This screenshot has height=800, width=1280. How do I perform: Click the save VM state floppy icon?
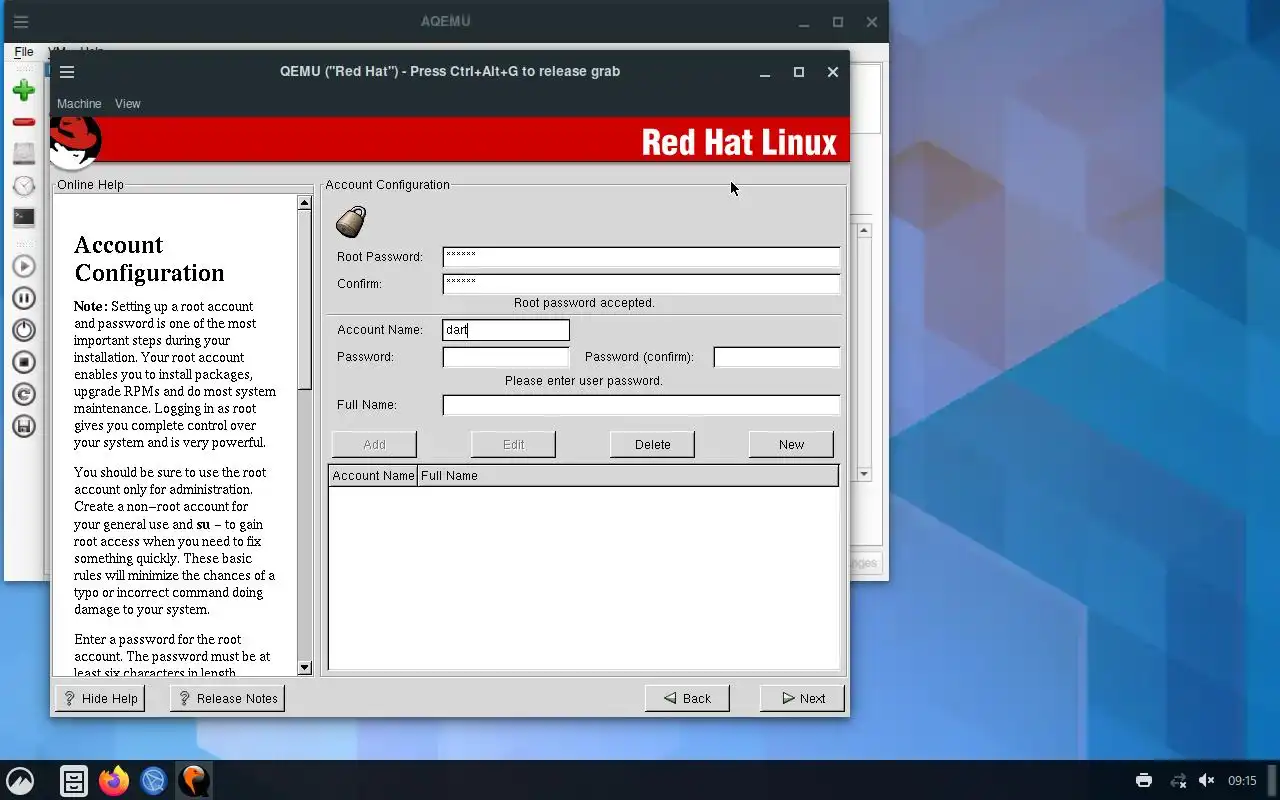point(23,426)
